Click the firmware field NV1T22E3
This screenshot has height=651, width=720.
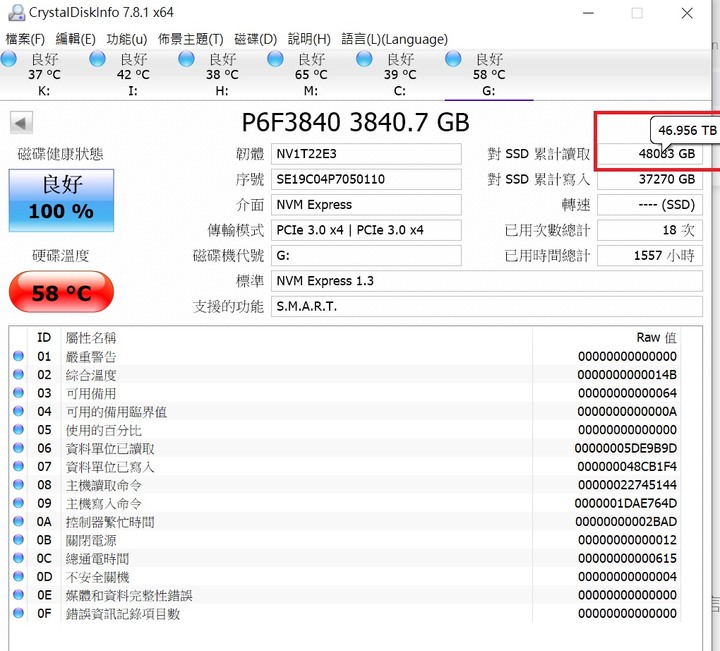pyautogui.click(x=366, y=154)
